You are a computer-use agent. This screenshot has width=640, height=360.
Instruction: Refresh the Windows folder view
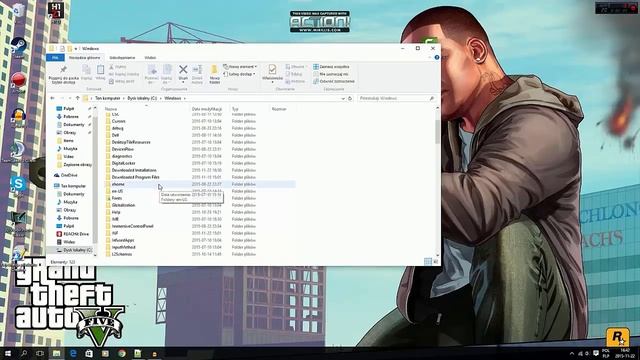(350, 98)
